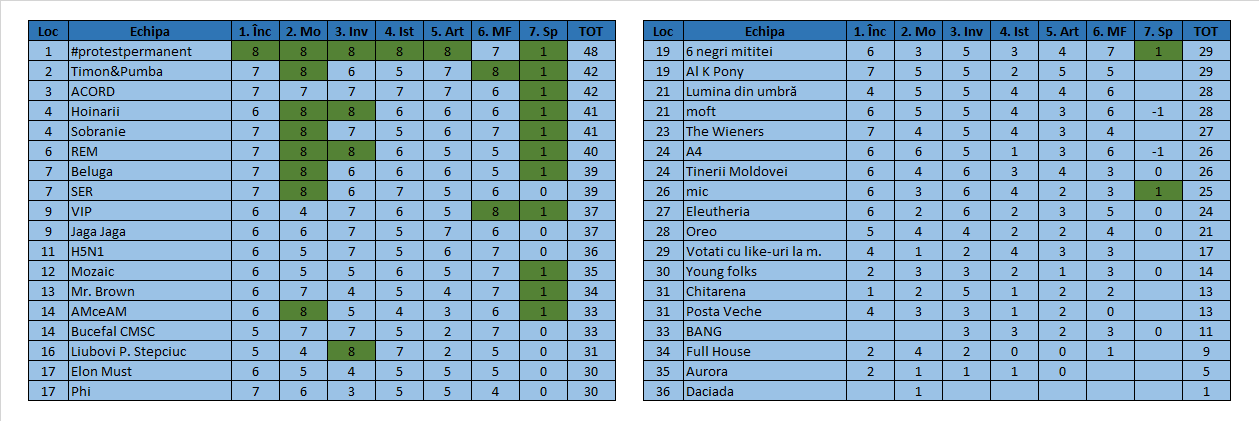Click the Timon&Pumba team cell
The width and height of the screenshot is (1259, 421).
pyautogui.click(x=150, y=71)
